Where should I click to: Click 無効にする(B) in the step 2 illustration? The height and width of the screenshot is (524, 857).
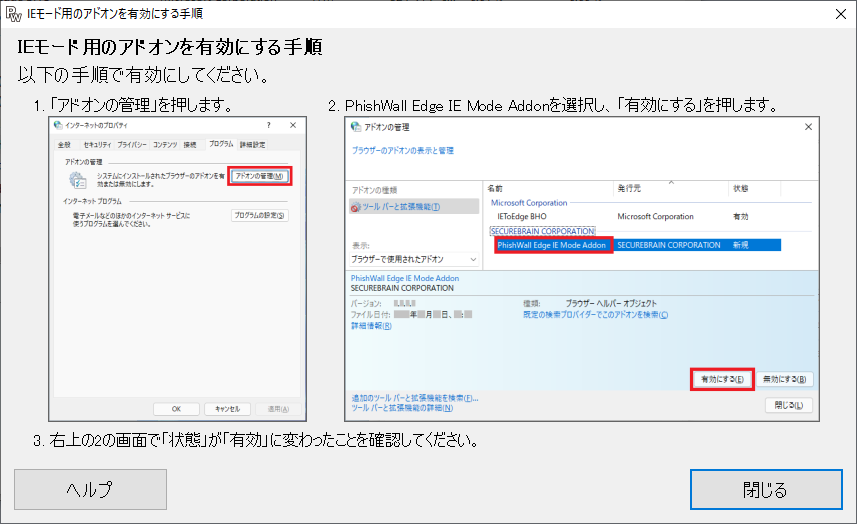(x=784, y=379)
